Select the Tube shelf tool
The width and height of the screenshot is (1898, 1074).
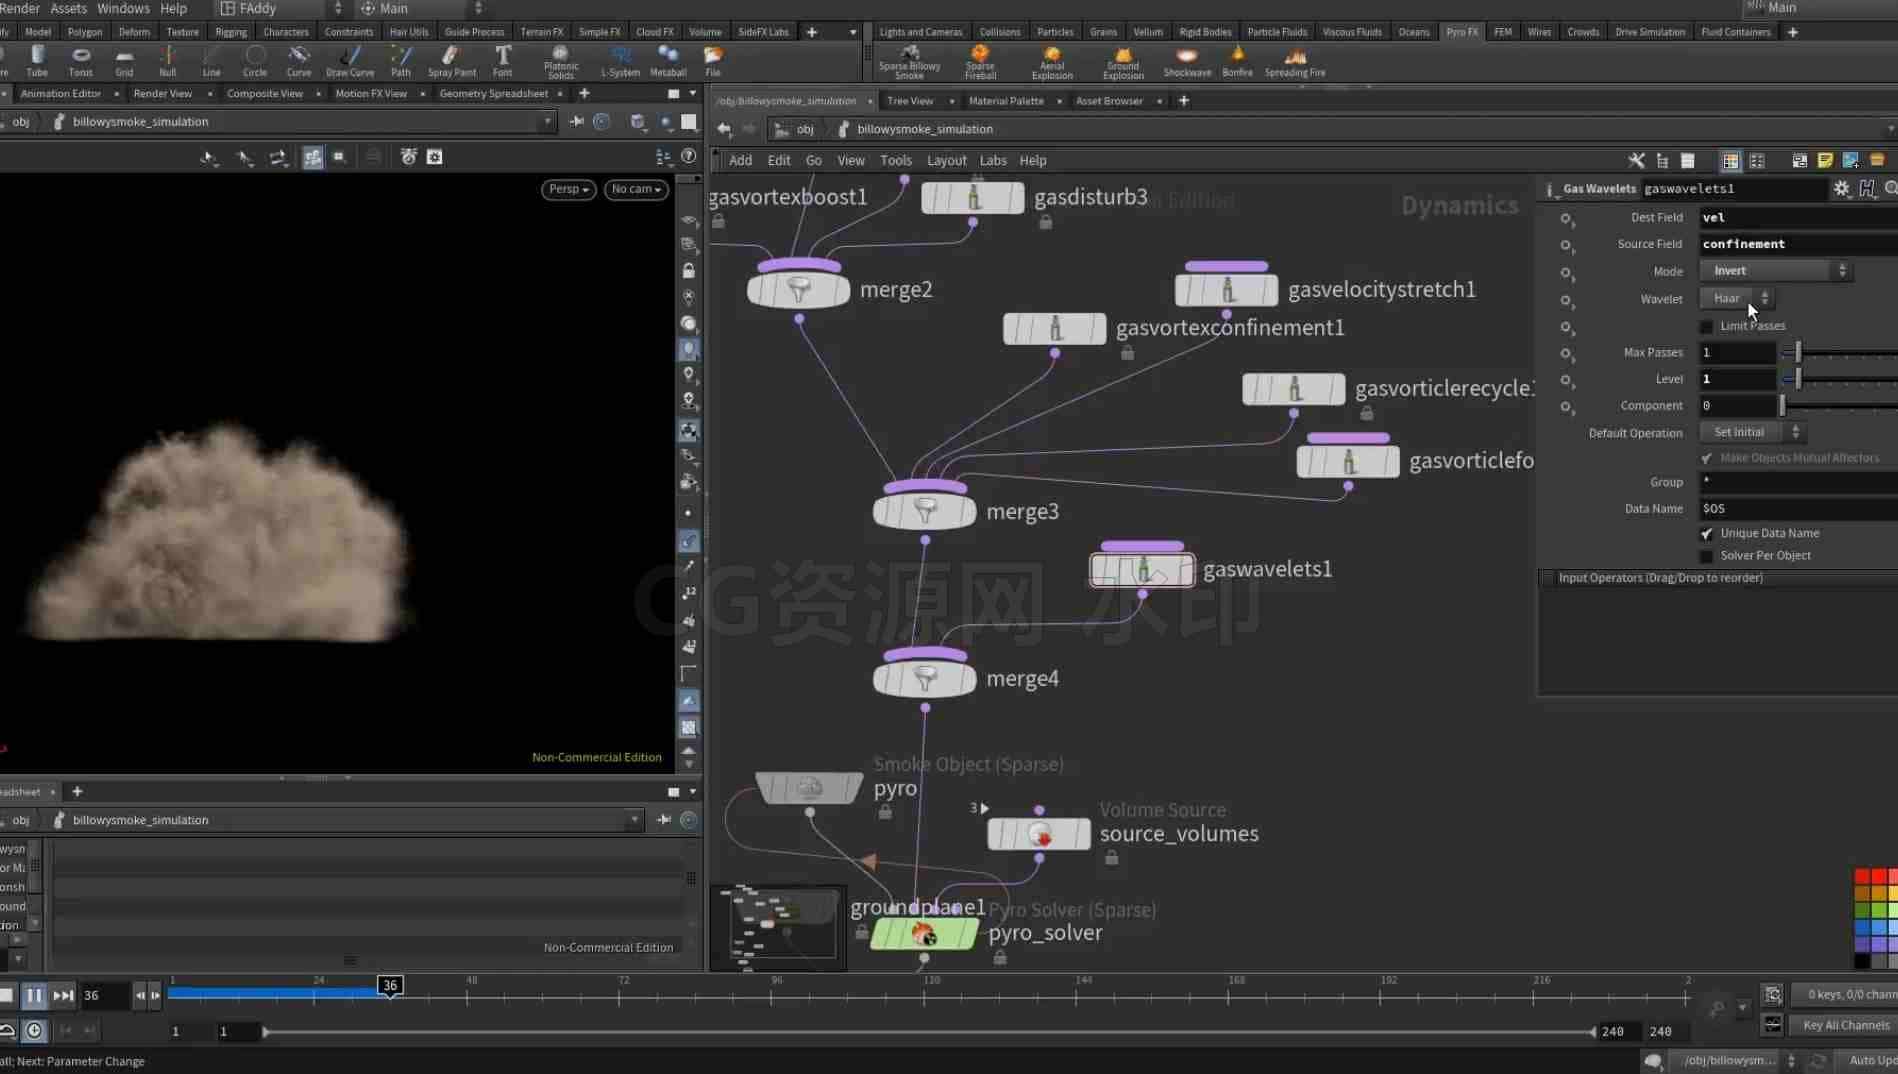coord(37,61)
